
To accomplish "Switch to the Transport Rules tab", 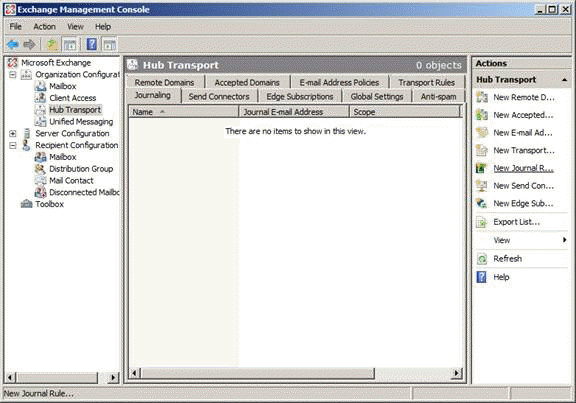I will pyautogui.click(x=427, y=82).
